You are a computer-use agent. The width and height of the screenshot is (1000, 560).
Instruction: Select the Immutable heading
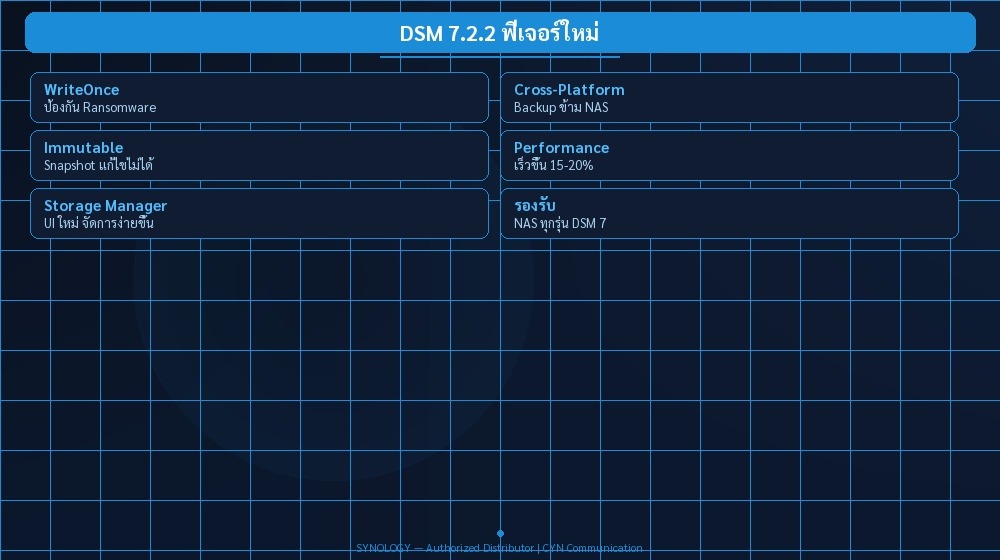tap(84, 148)
